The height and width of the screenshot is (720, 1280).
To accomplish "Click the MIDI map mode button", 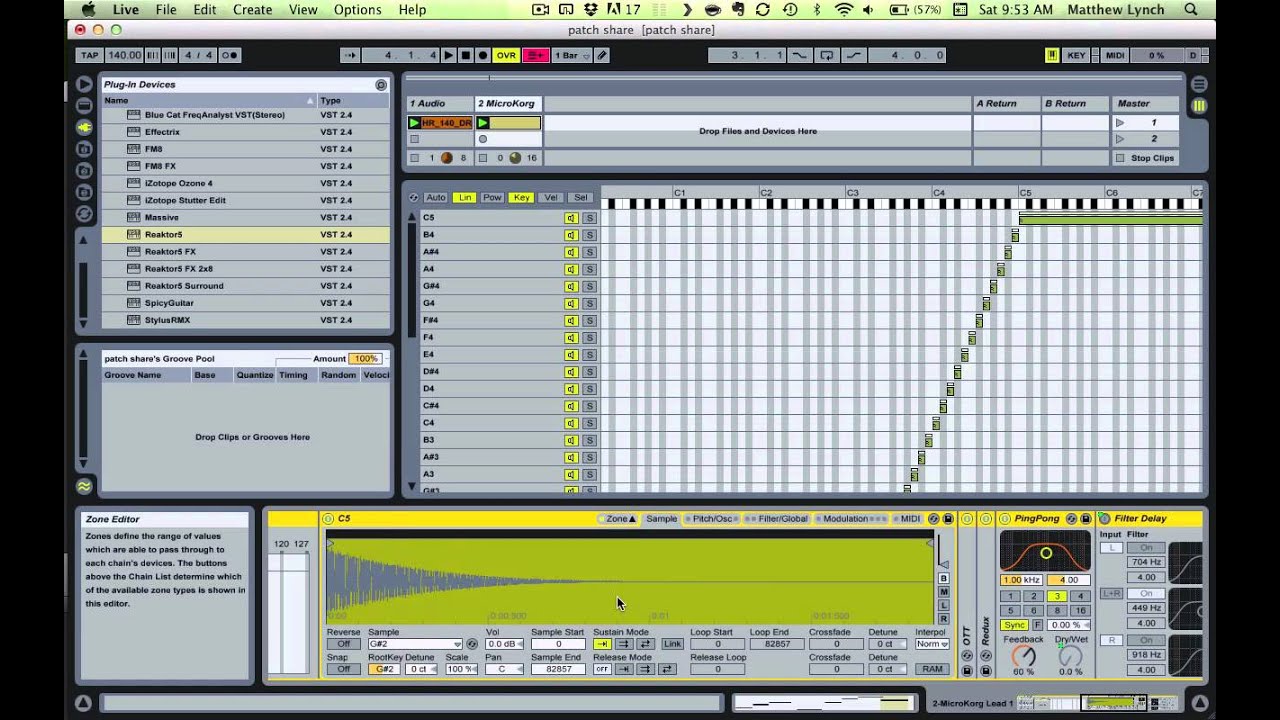I will (x=1115, y=55).
